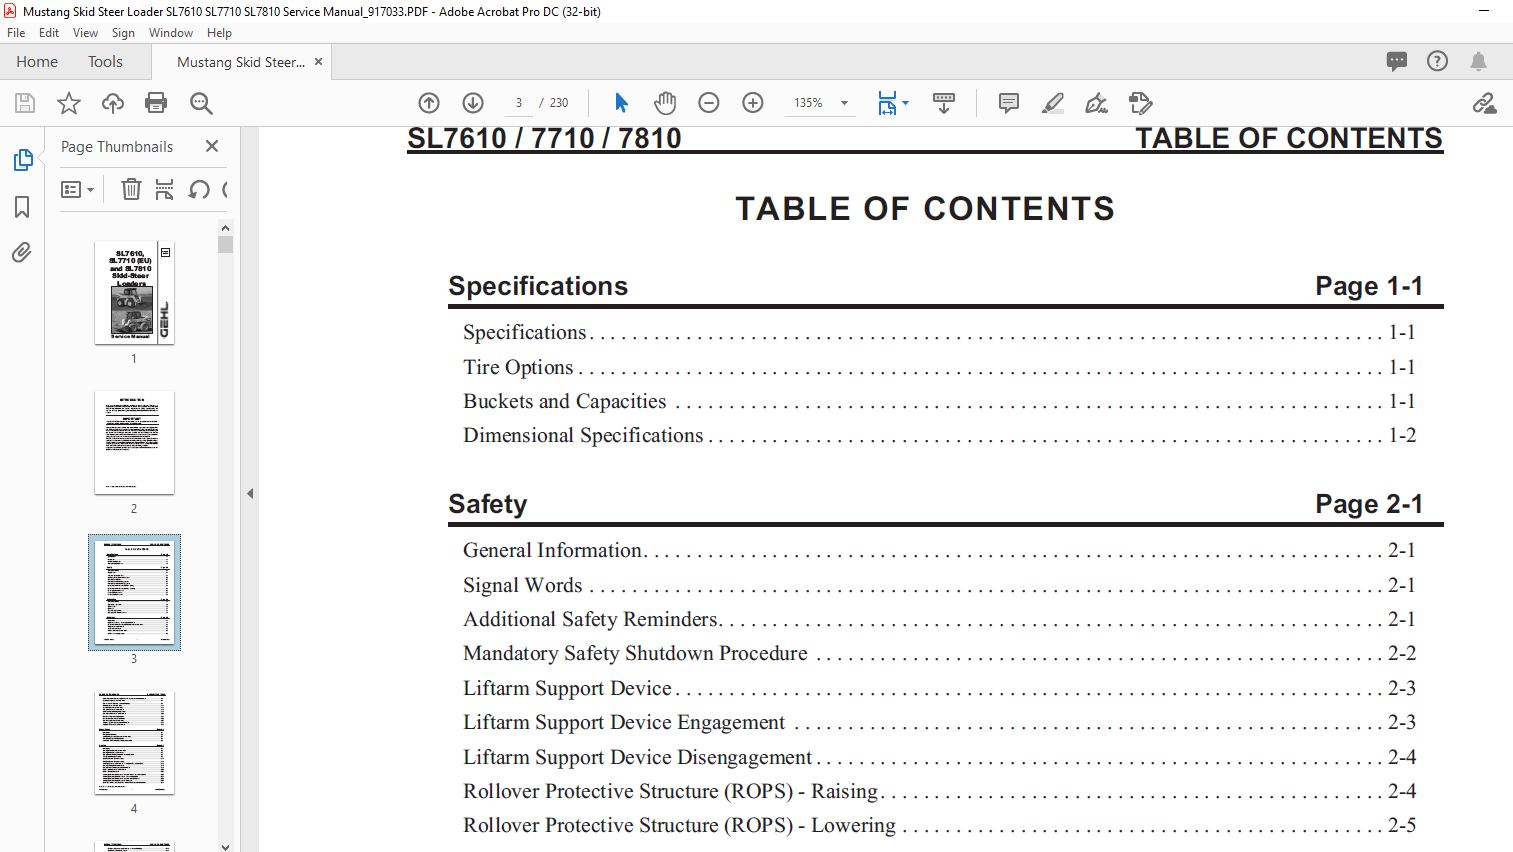The width and height of the screenshot is (1513, 852).
Task: Upload file to cloud icon
Action: pyautogui.click(x=113, y=103)
